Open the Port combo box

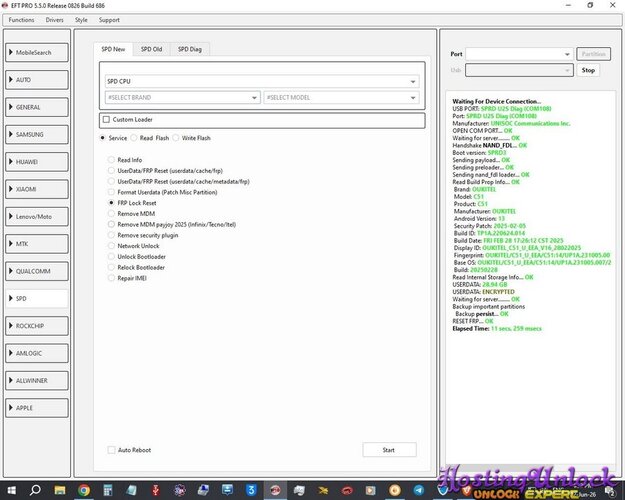[x=519, y=54]
